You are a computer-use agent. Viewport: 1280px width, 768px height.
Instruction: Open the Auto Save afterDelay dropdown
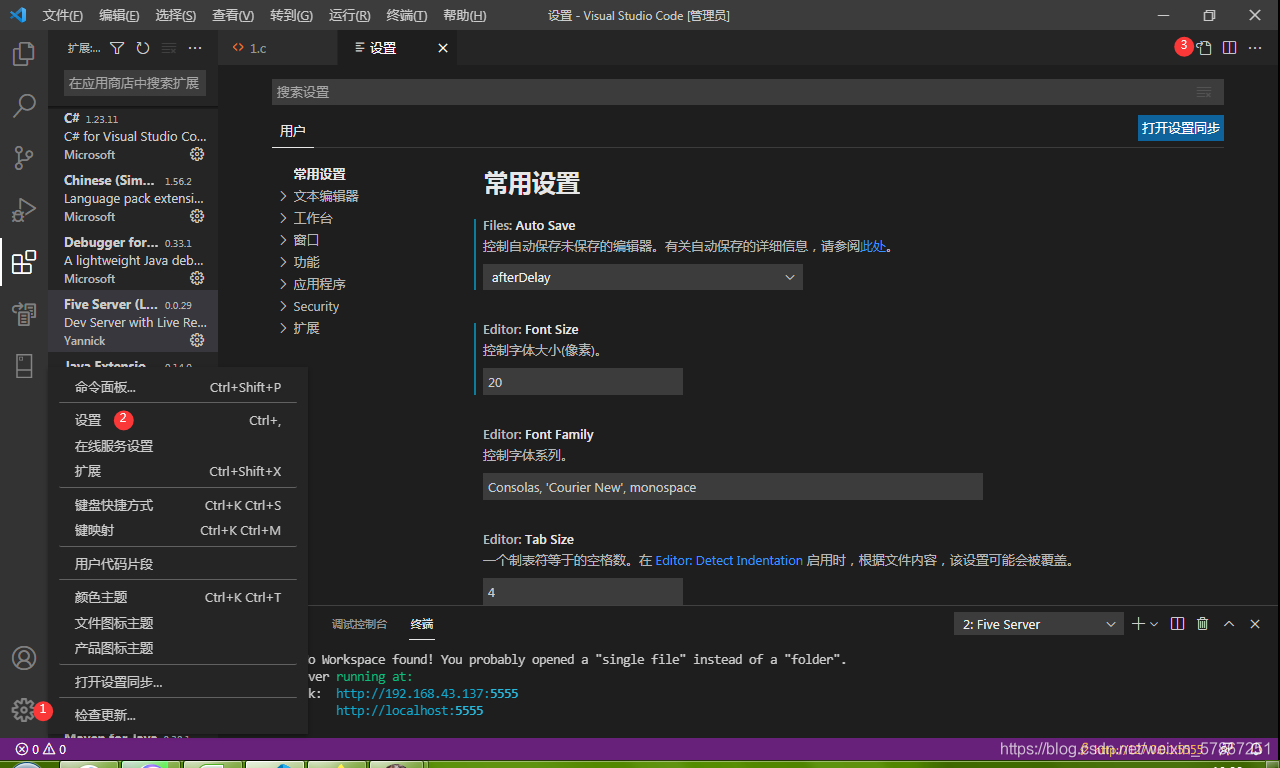[x=643, y=277]
